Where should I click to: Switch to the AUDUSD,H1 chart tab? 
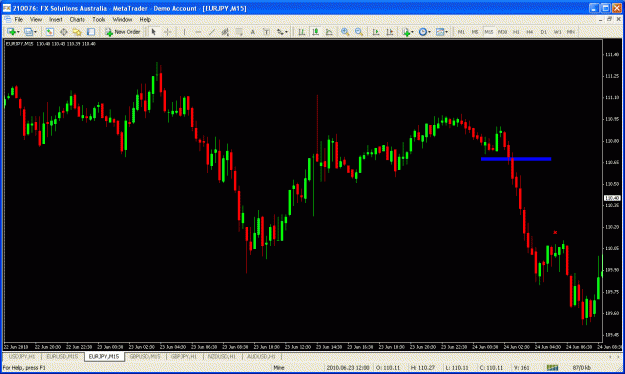pos(261,356)
